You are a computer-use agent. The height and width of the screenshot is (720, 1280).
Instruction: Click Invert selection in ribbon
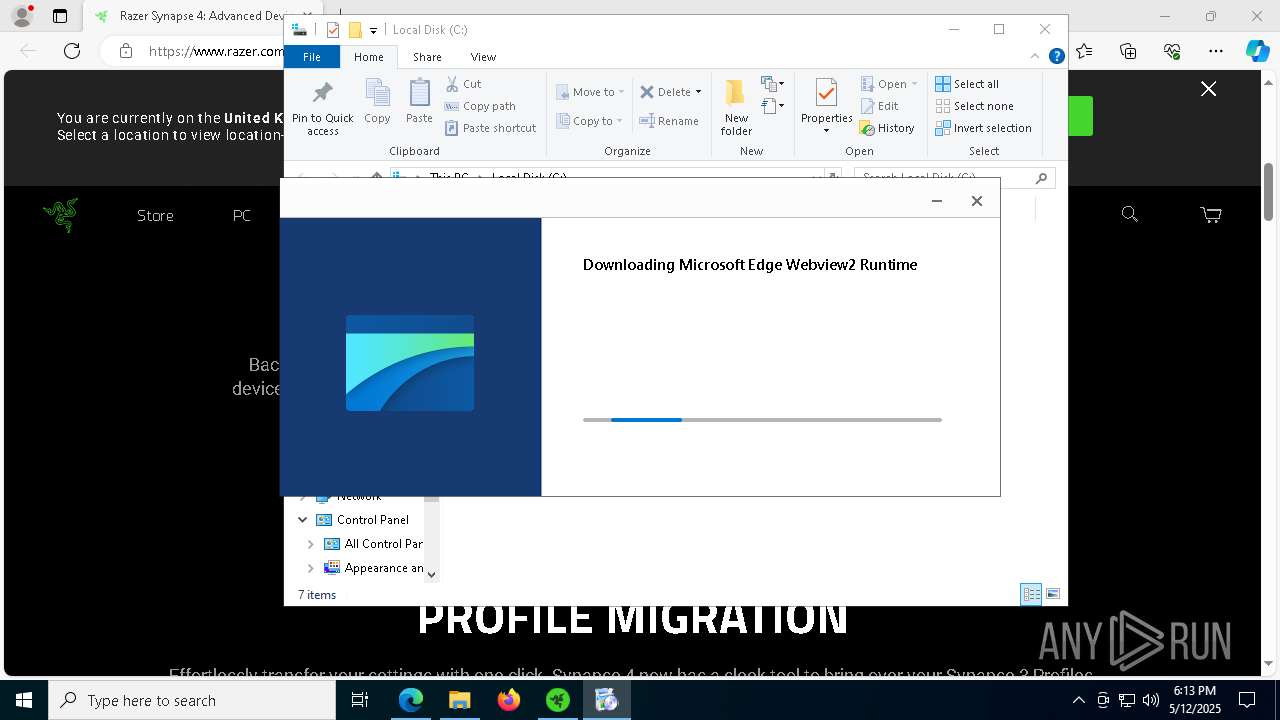pos(983,128)
